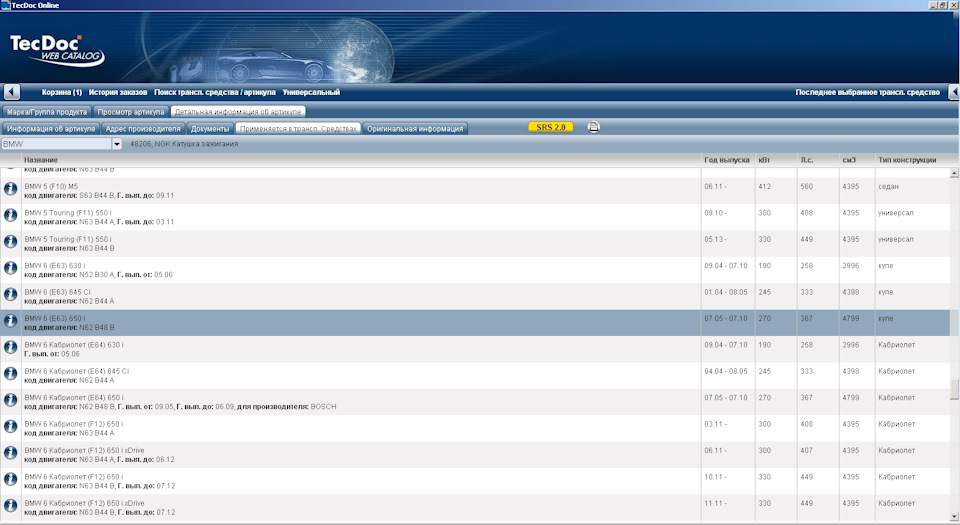Click info icon for highlighted BMW 6 (E63) 650 i
The height and width of the screenshot is (525, 960).
(x=11, y=321)
